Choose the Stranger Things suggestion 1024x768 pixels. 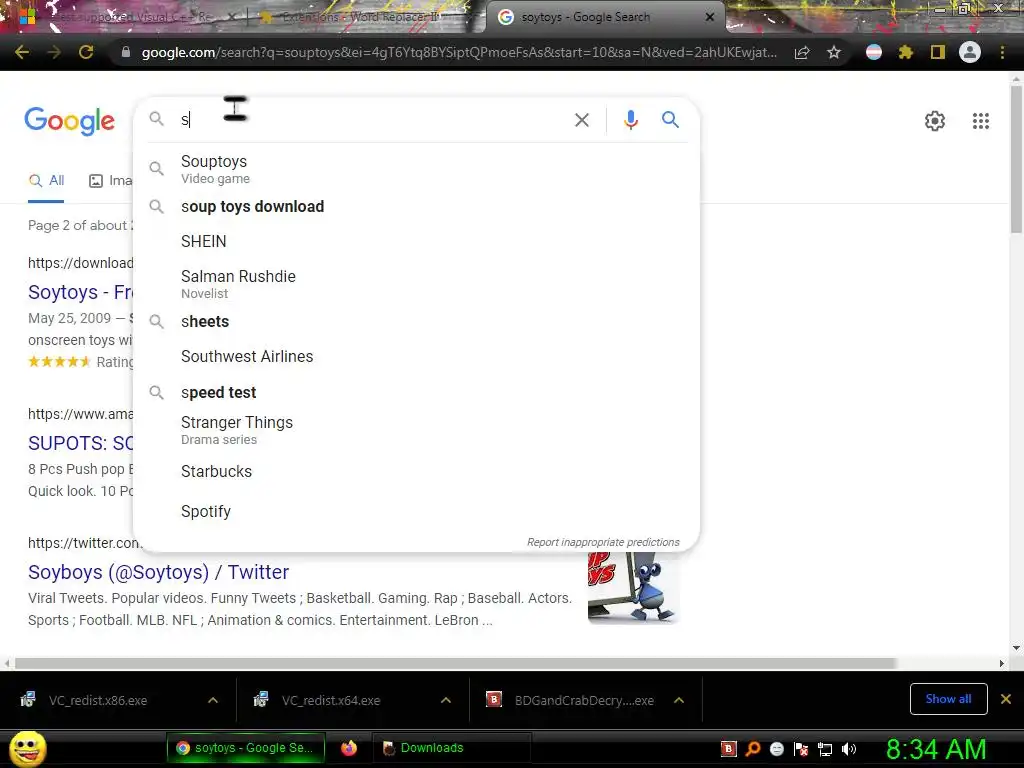click(416, 430)
